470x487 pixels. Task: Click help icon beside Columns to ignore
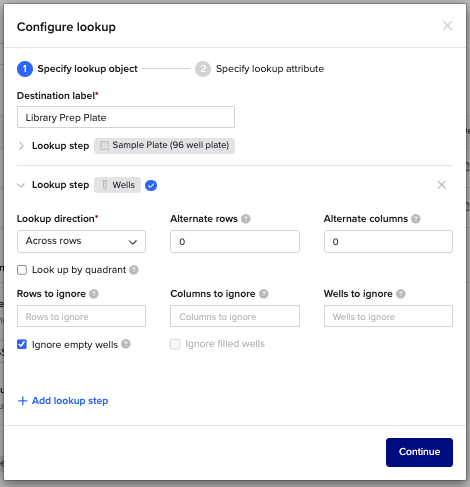pyautogui.click(x=264, y=294)
